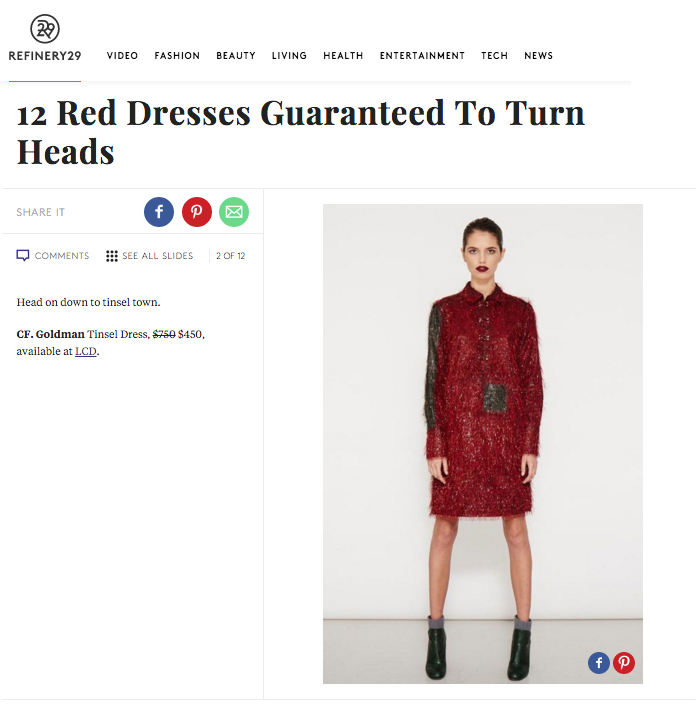Pin photo using Pinterest icon on image
The width and height of the screenshot is (696, 705).
point(624,663)
